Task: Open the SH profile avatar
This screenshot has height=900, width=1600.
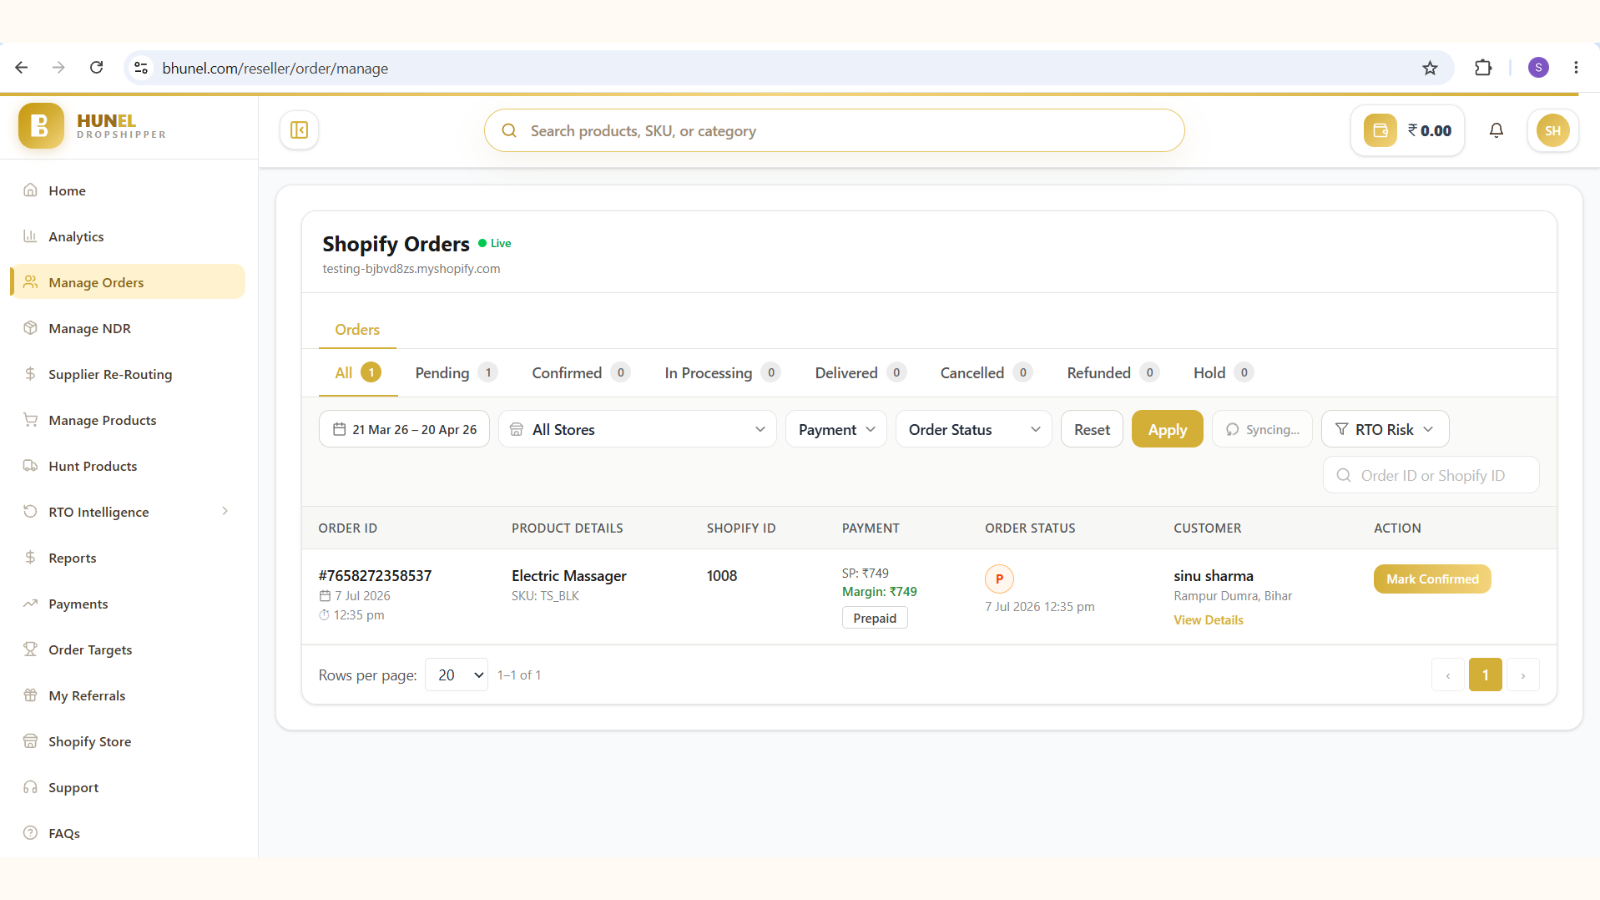Action: (1553, 130)
